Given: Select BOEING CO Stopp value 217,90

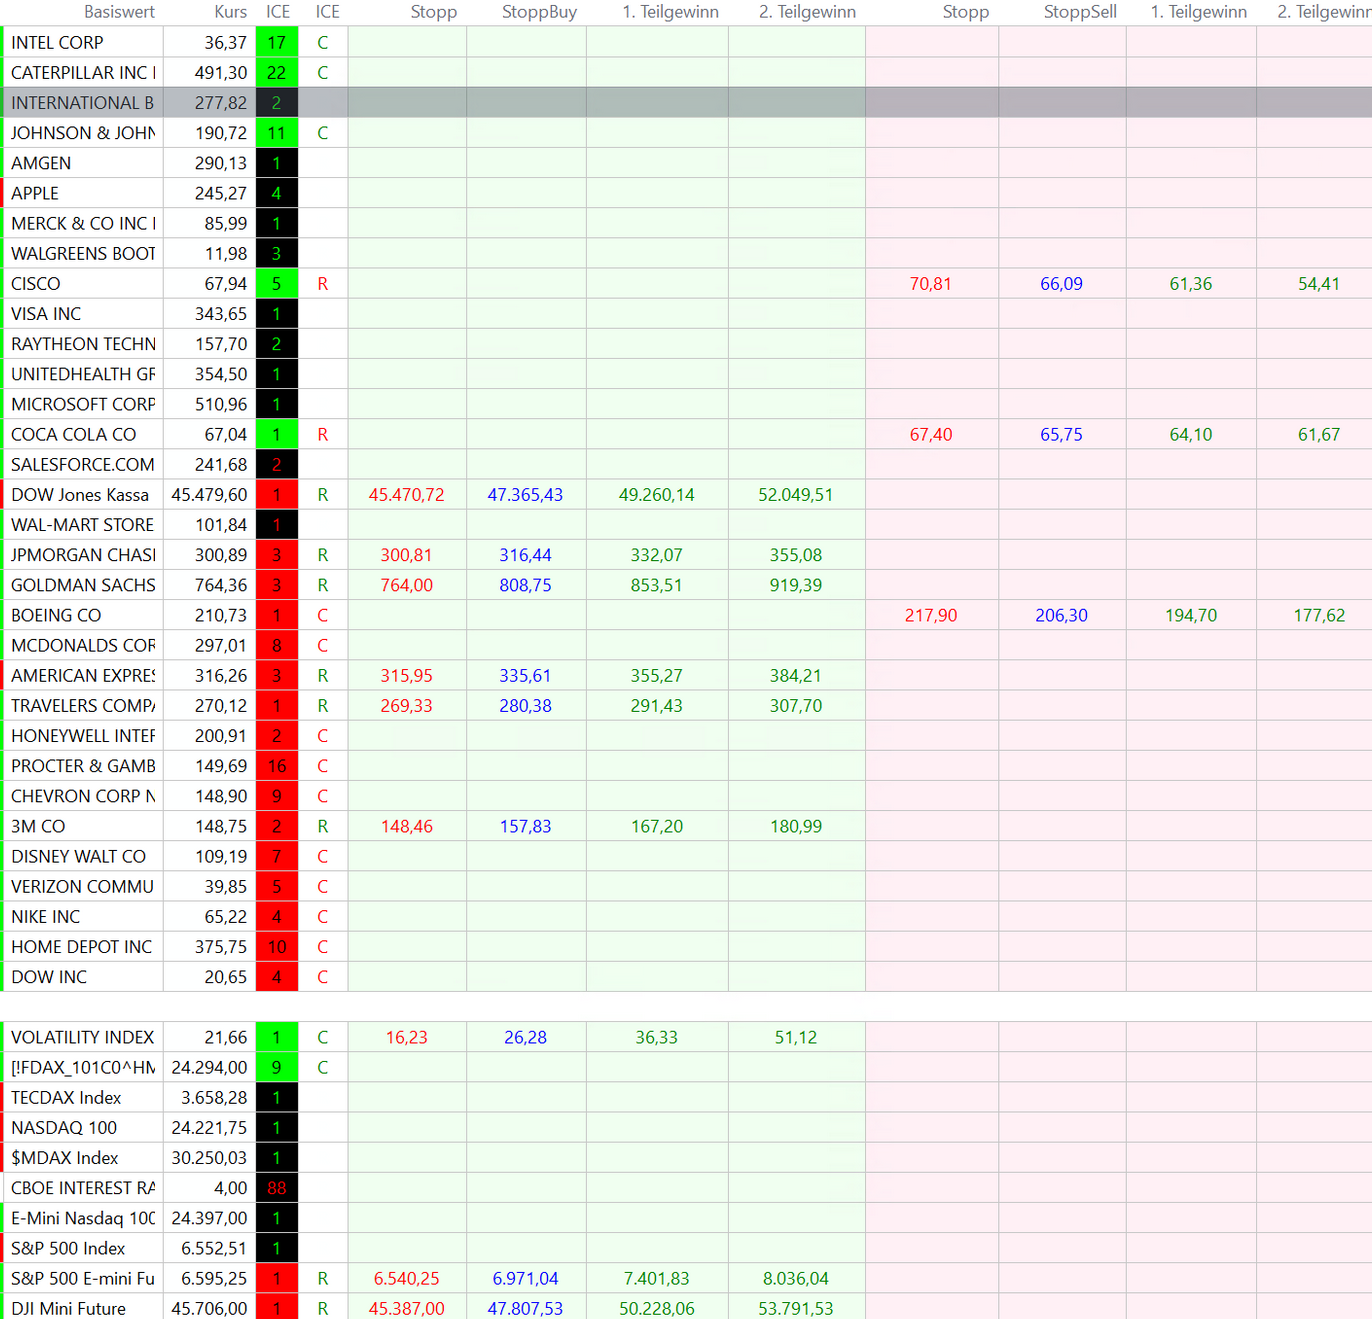Looking at the screenshot, I should click(930, 616).
